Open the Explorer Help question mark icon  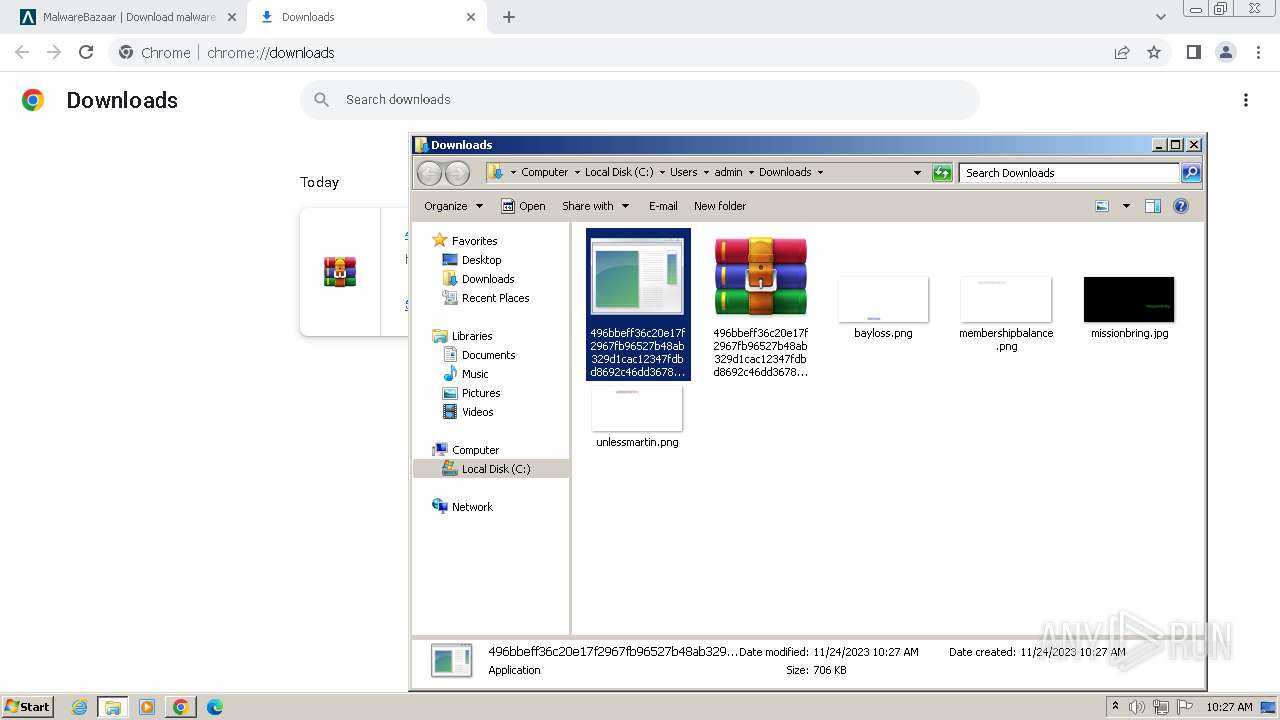pos(1181,206)
